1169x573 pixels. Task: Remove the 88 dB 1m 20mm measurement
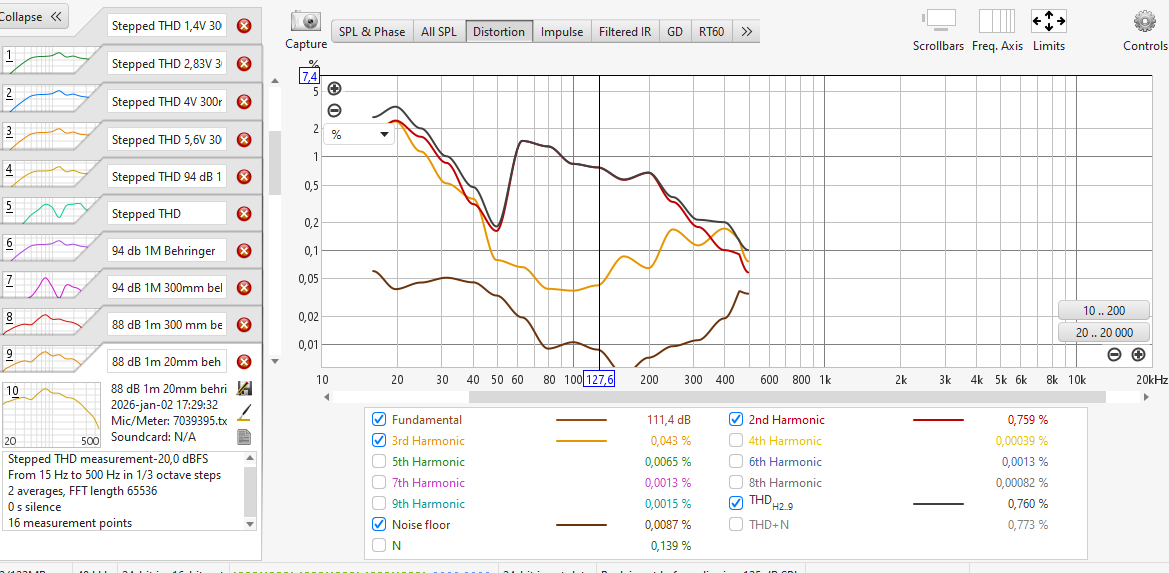pos(243,361)
